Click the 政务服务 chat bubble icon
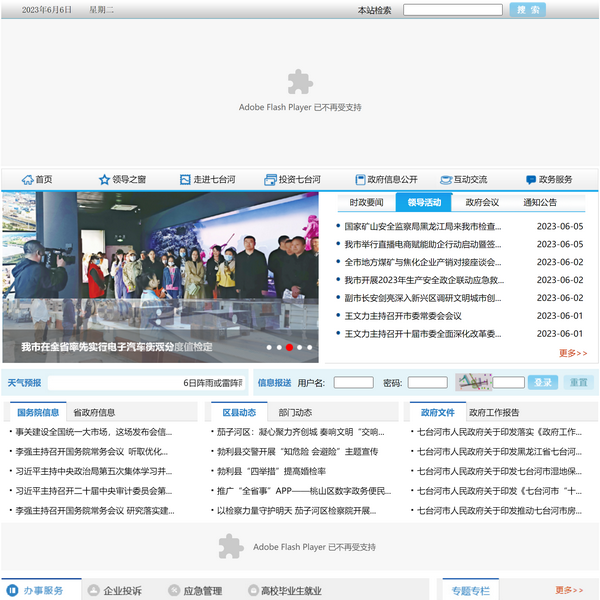600x600 pixels. tap(530, 180)
